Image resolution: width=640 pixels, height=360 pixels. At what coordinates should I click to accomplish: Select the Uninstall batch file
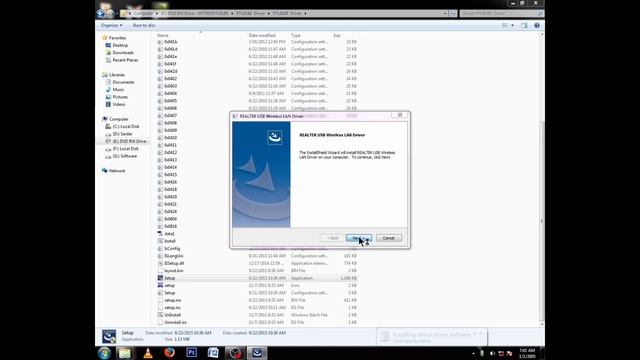172,315
